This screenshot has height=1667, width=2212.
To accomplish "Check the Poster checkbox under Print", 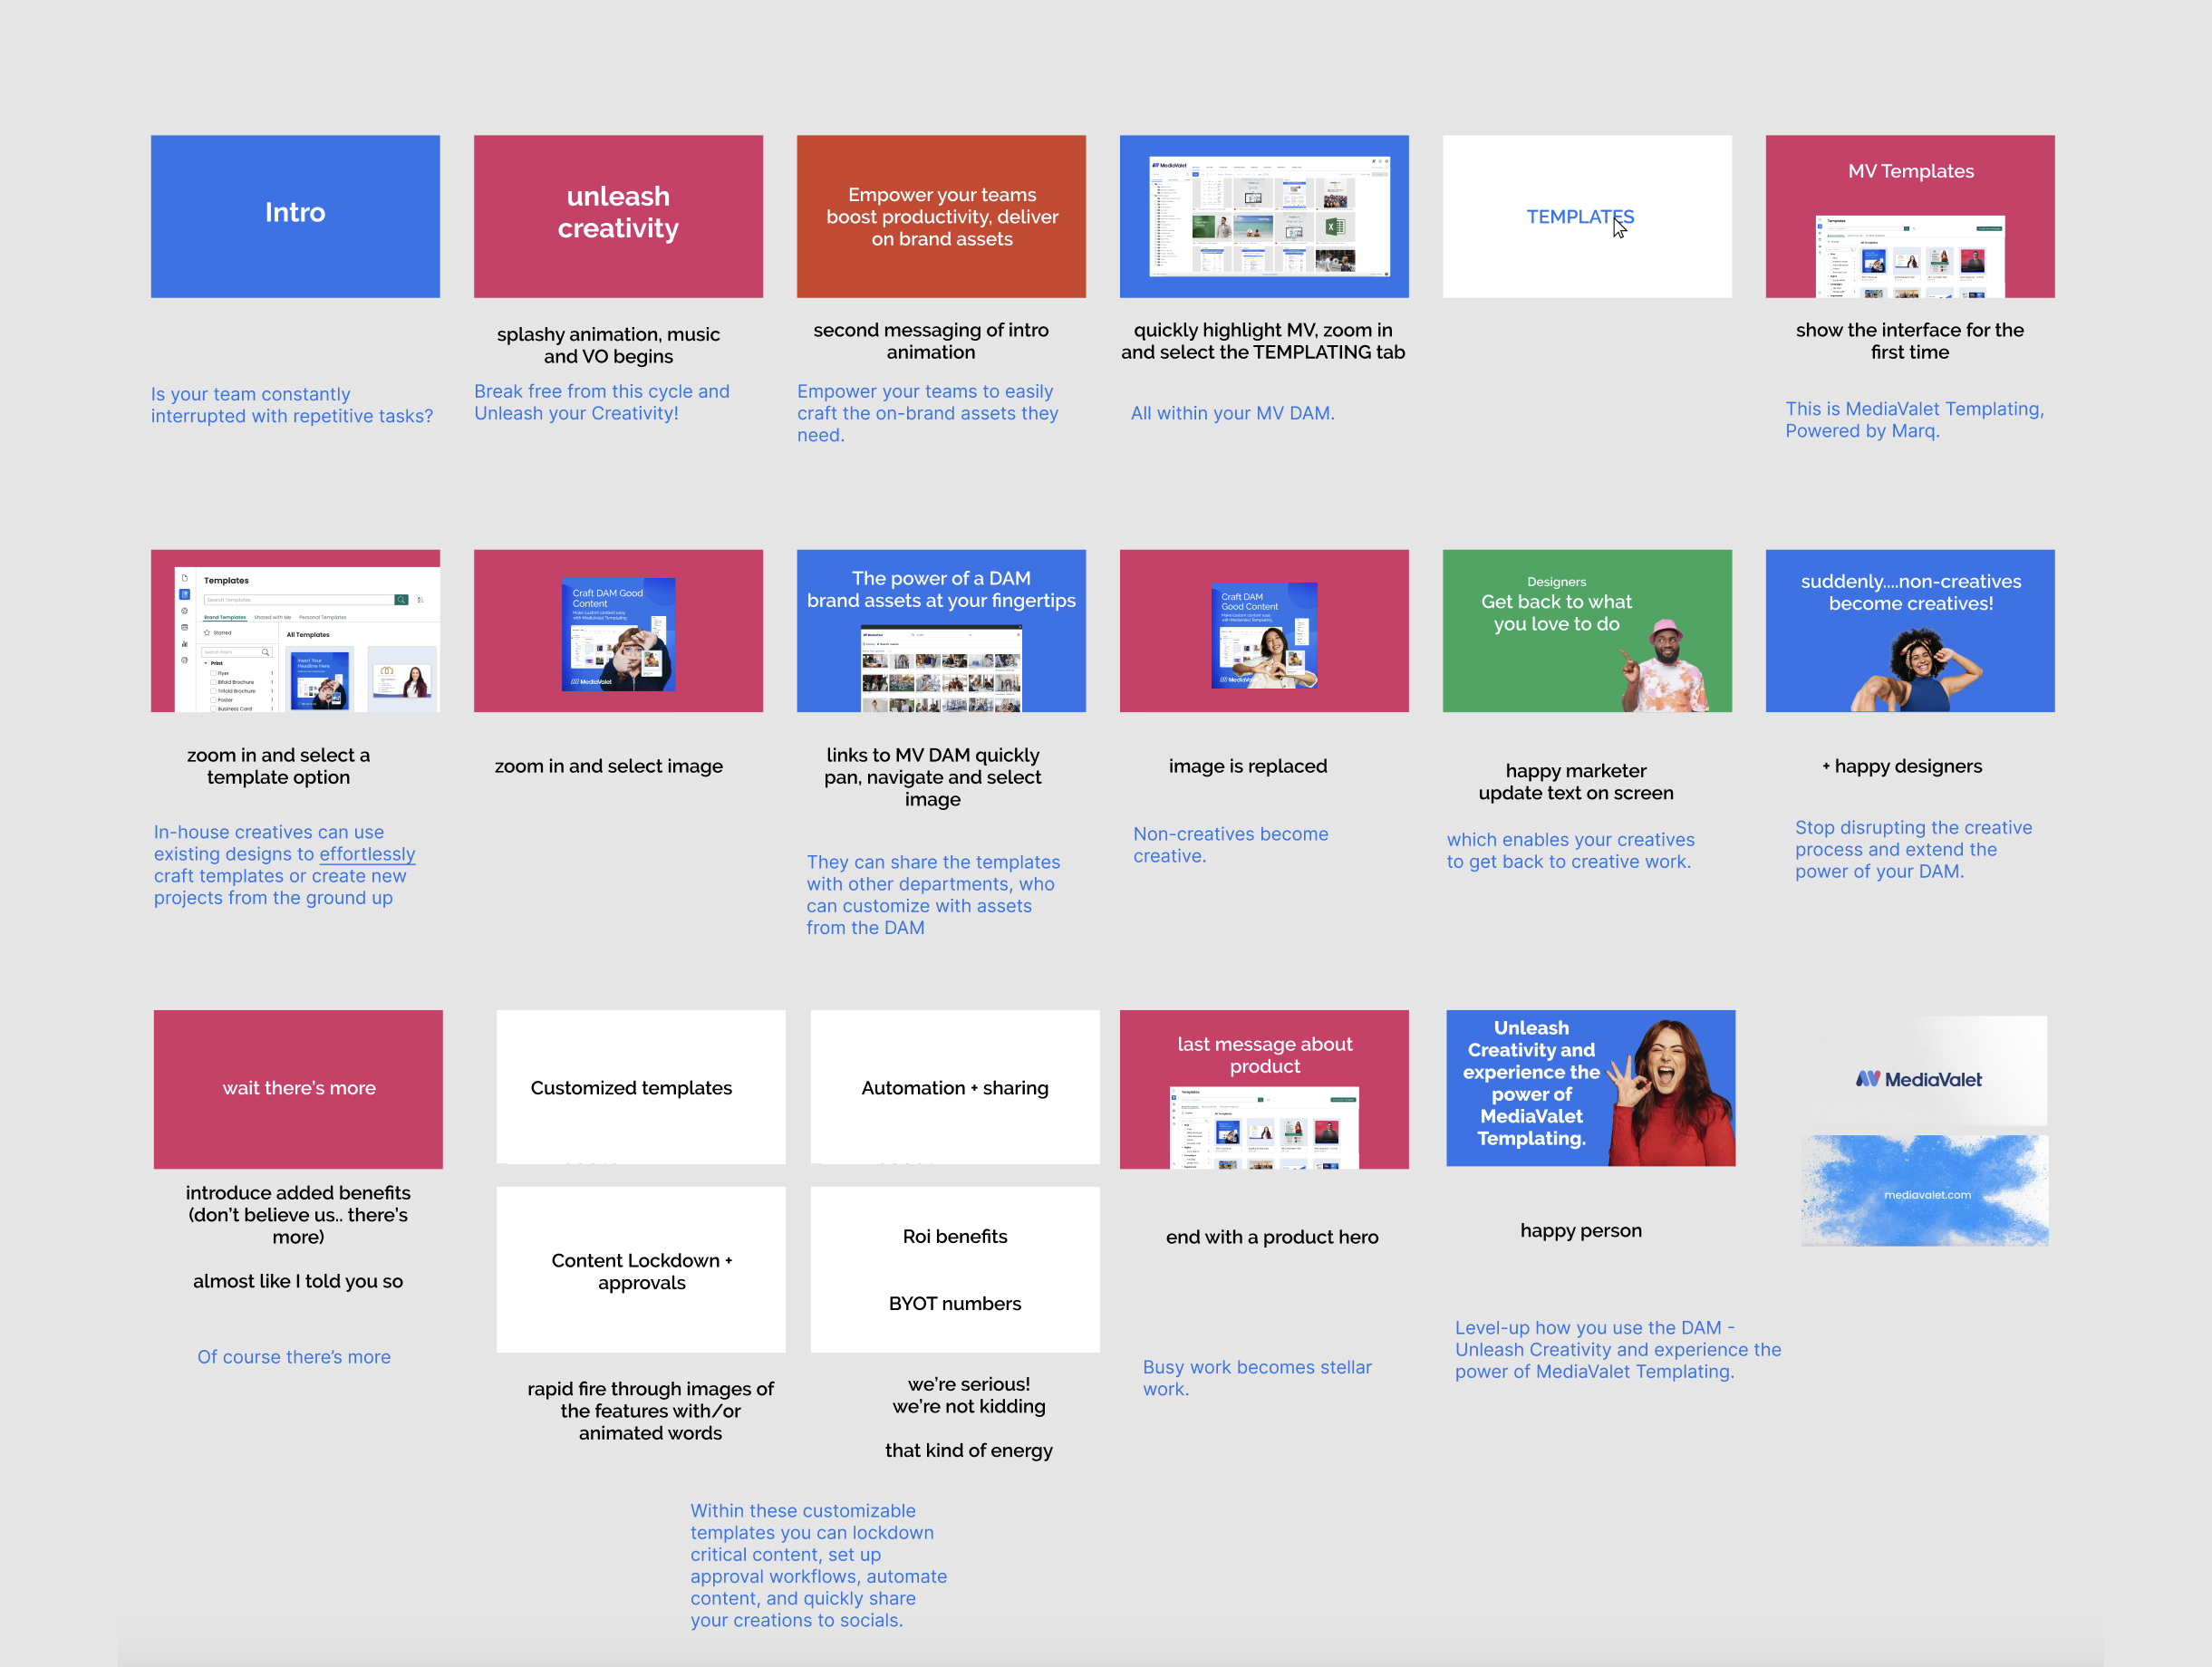I will coord(214,700).
